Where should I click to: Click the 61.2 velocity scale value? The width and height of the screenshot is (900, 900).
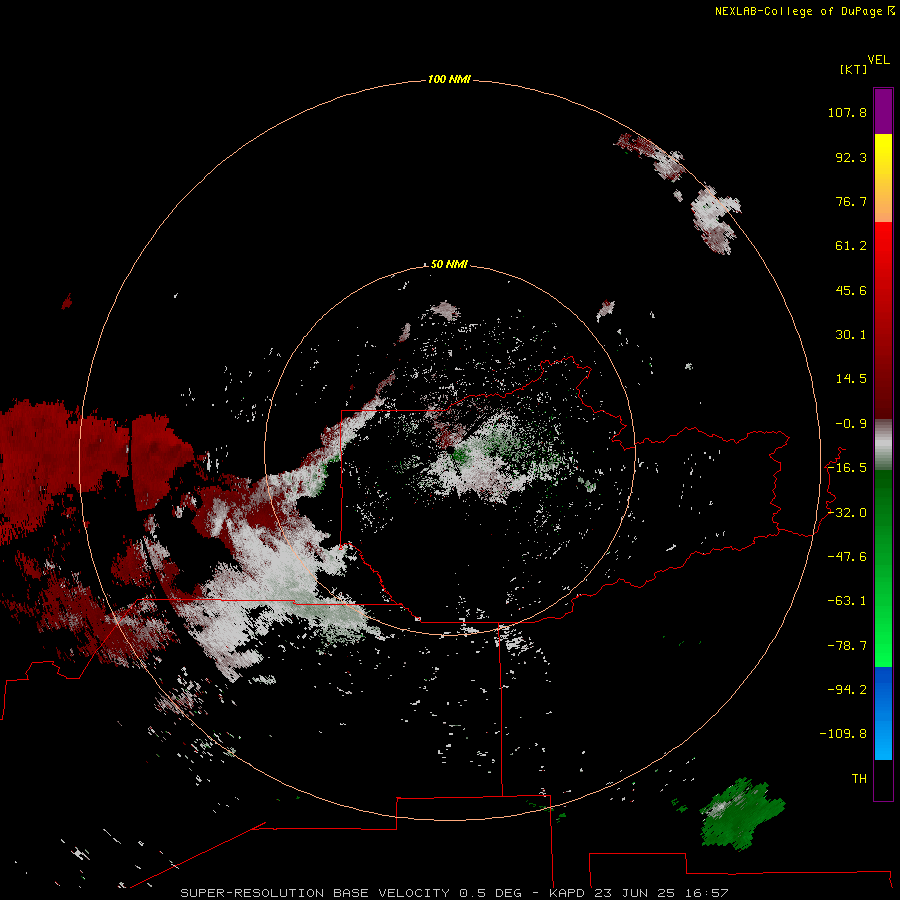(851, 246)
